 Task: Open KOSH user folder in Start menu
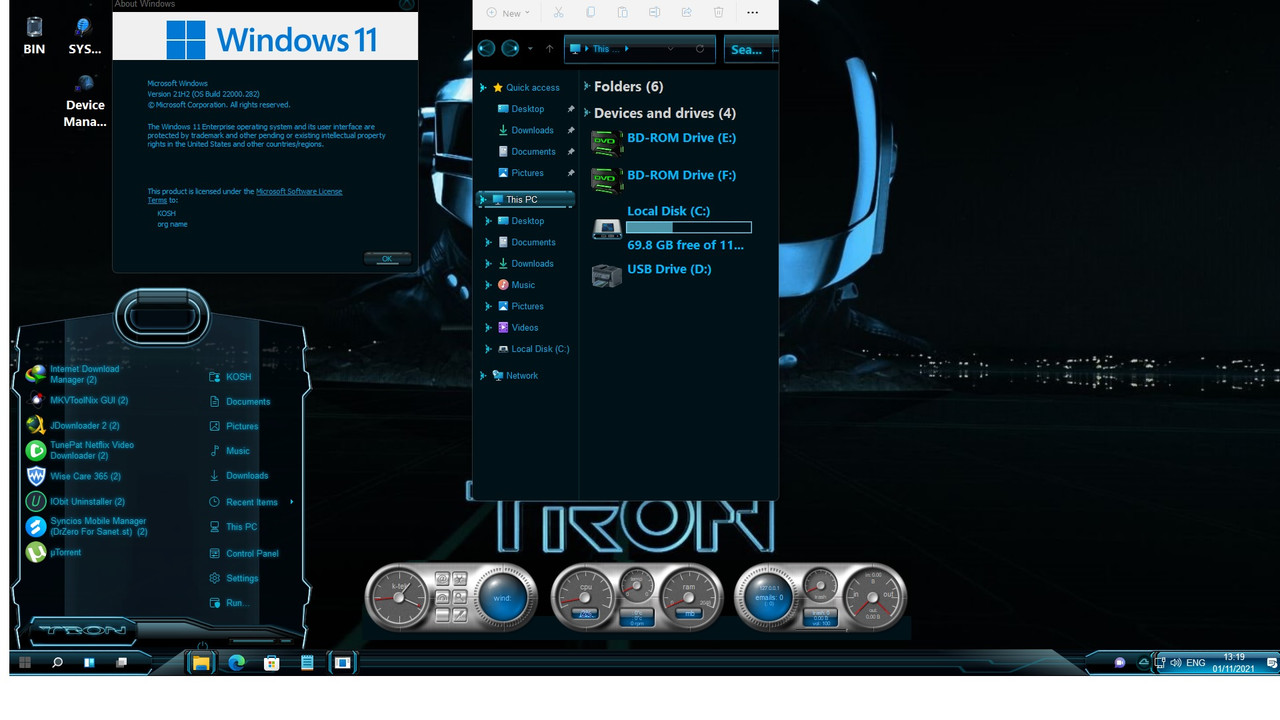point(230,377)
